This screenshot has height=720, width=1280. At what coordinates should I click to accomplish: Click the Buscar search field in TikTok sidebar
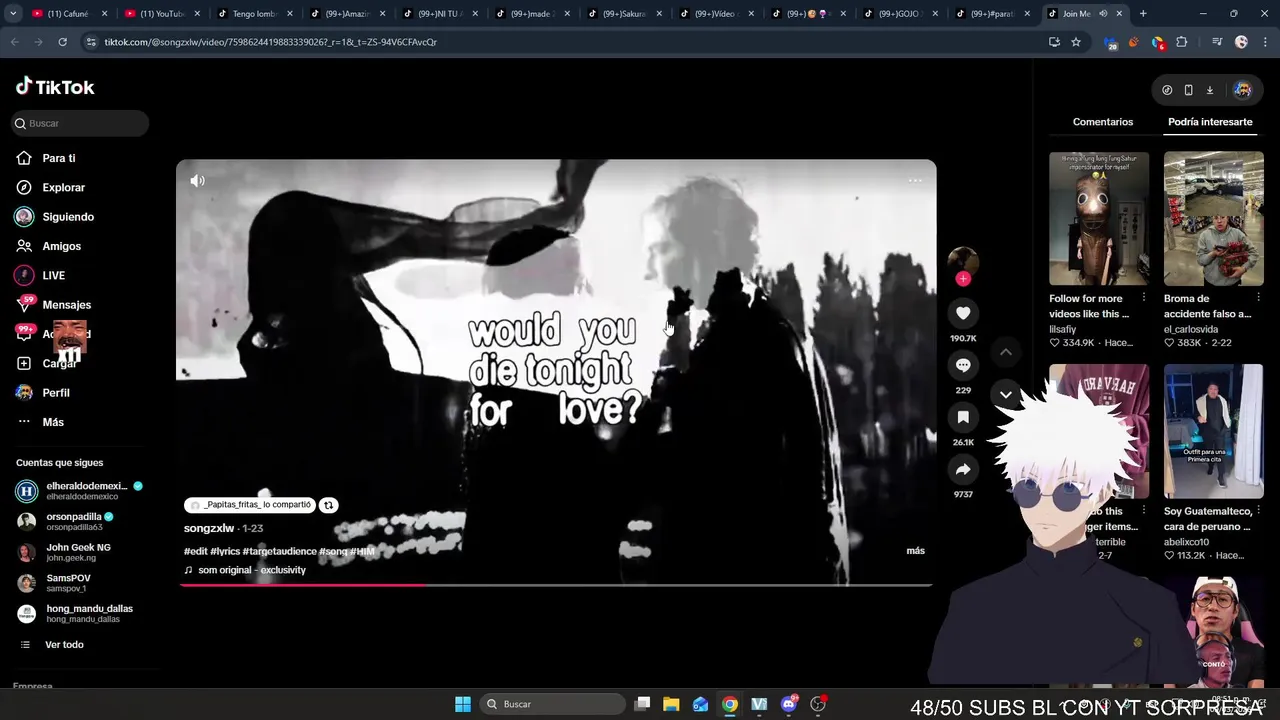point(80,123)
